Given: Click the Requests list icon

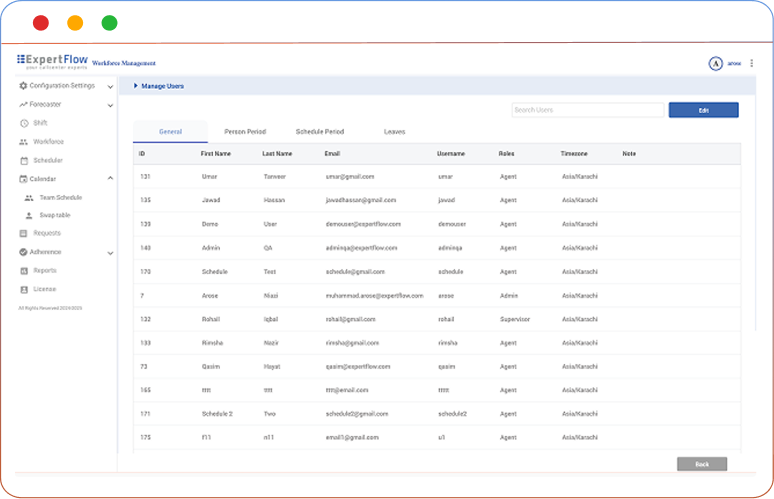Looking at the screenshot, I should (x=24, y=234).
